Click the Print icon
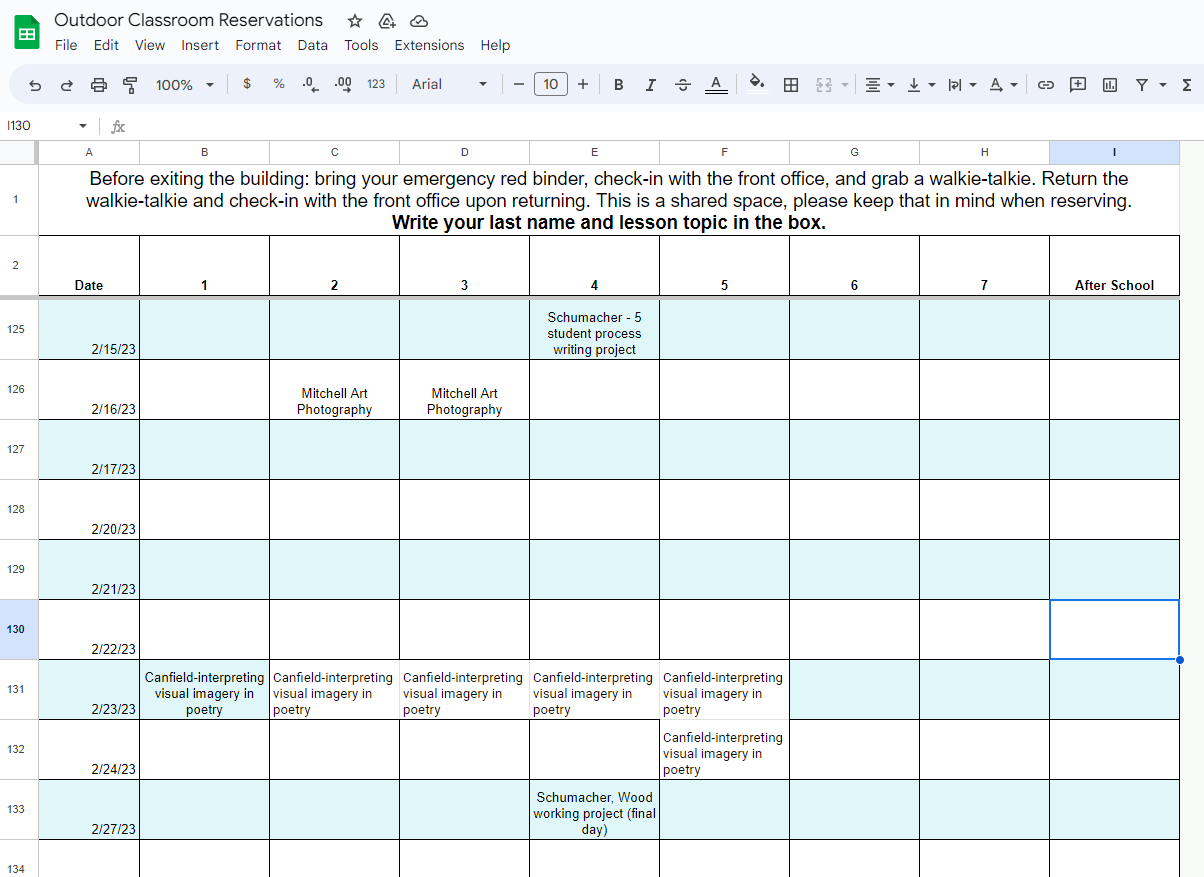The image size is (1204, 877). coord(98,85)
